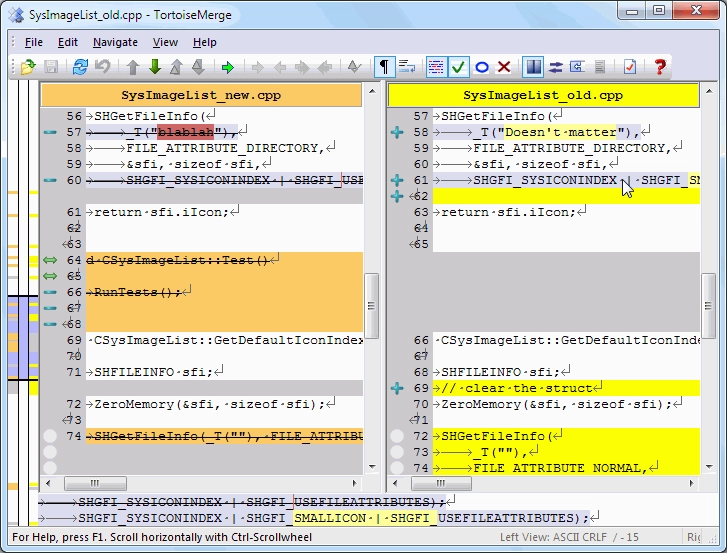Toggle the green checkmark toolbar button

458,67
